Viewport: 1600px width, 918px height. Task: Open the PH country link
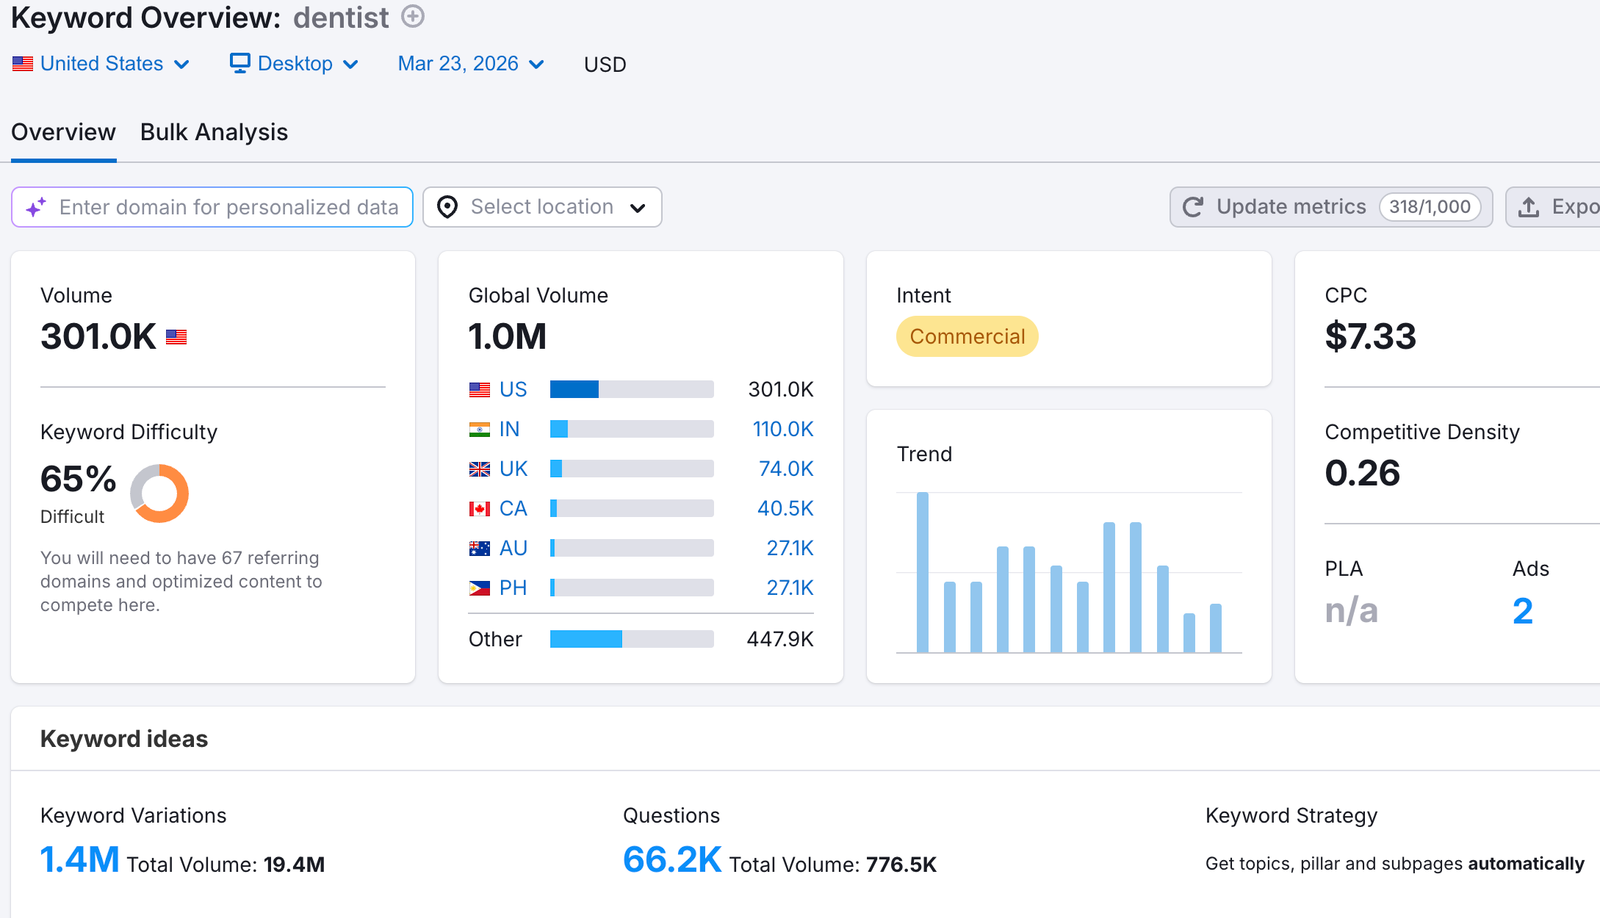pos(513,588)
